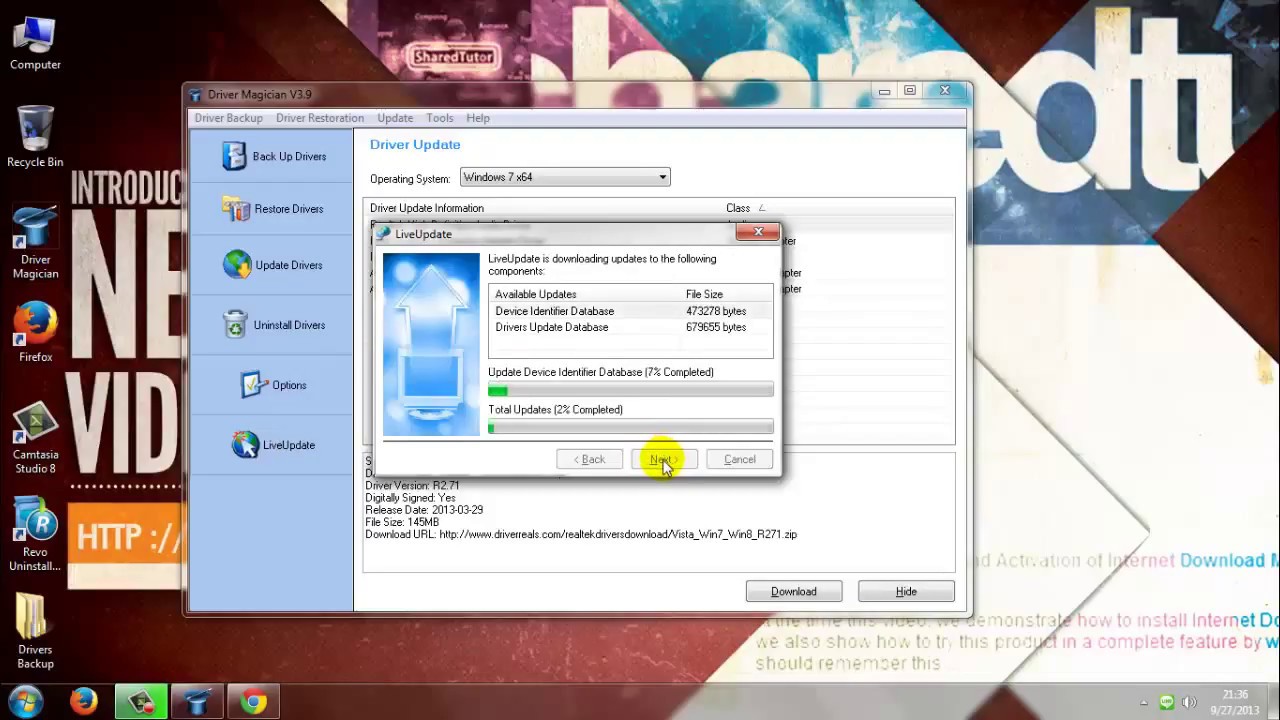This screenshot has width=1280, height=720.
Task: Open the Tools menu
Action: pyautogui.click(x=440, y=118)
